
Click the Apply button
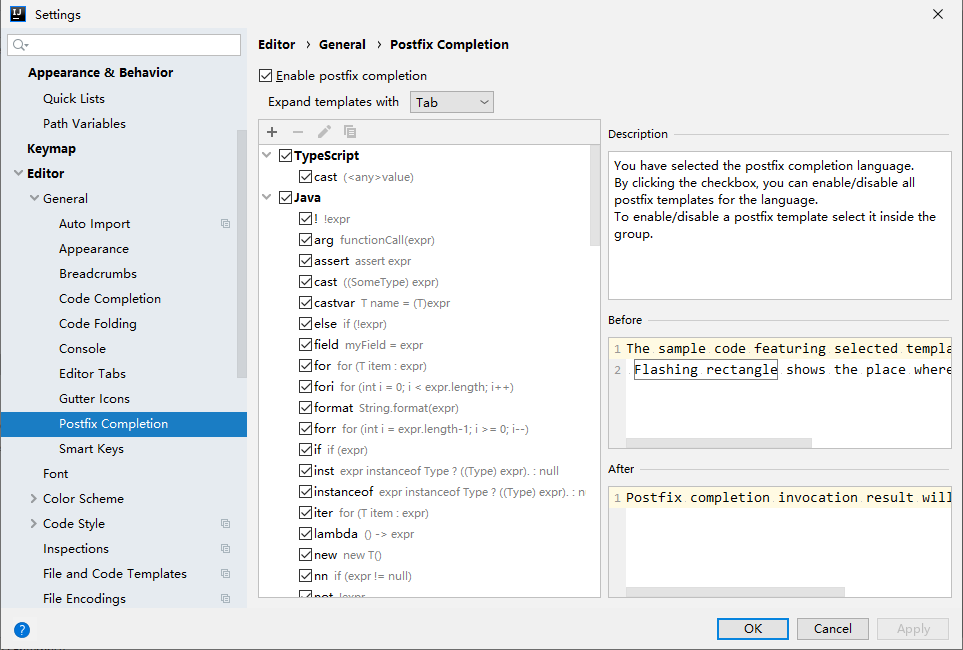(913, 628)
